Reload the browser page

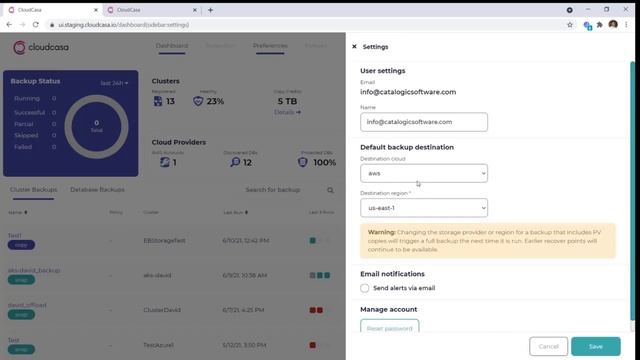(36, 24)
